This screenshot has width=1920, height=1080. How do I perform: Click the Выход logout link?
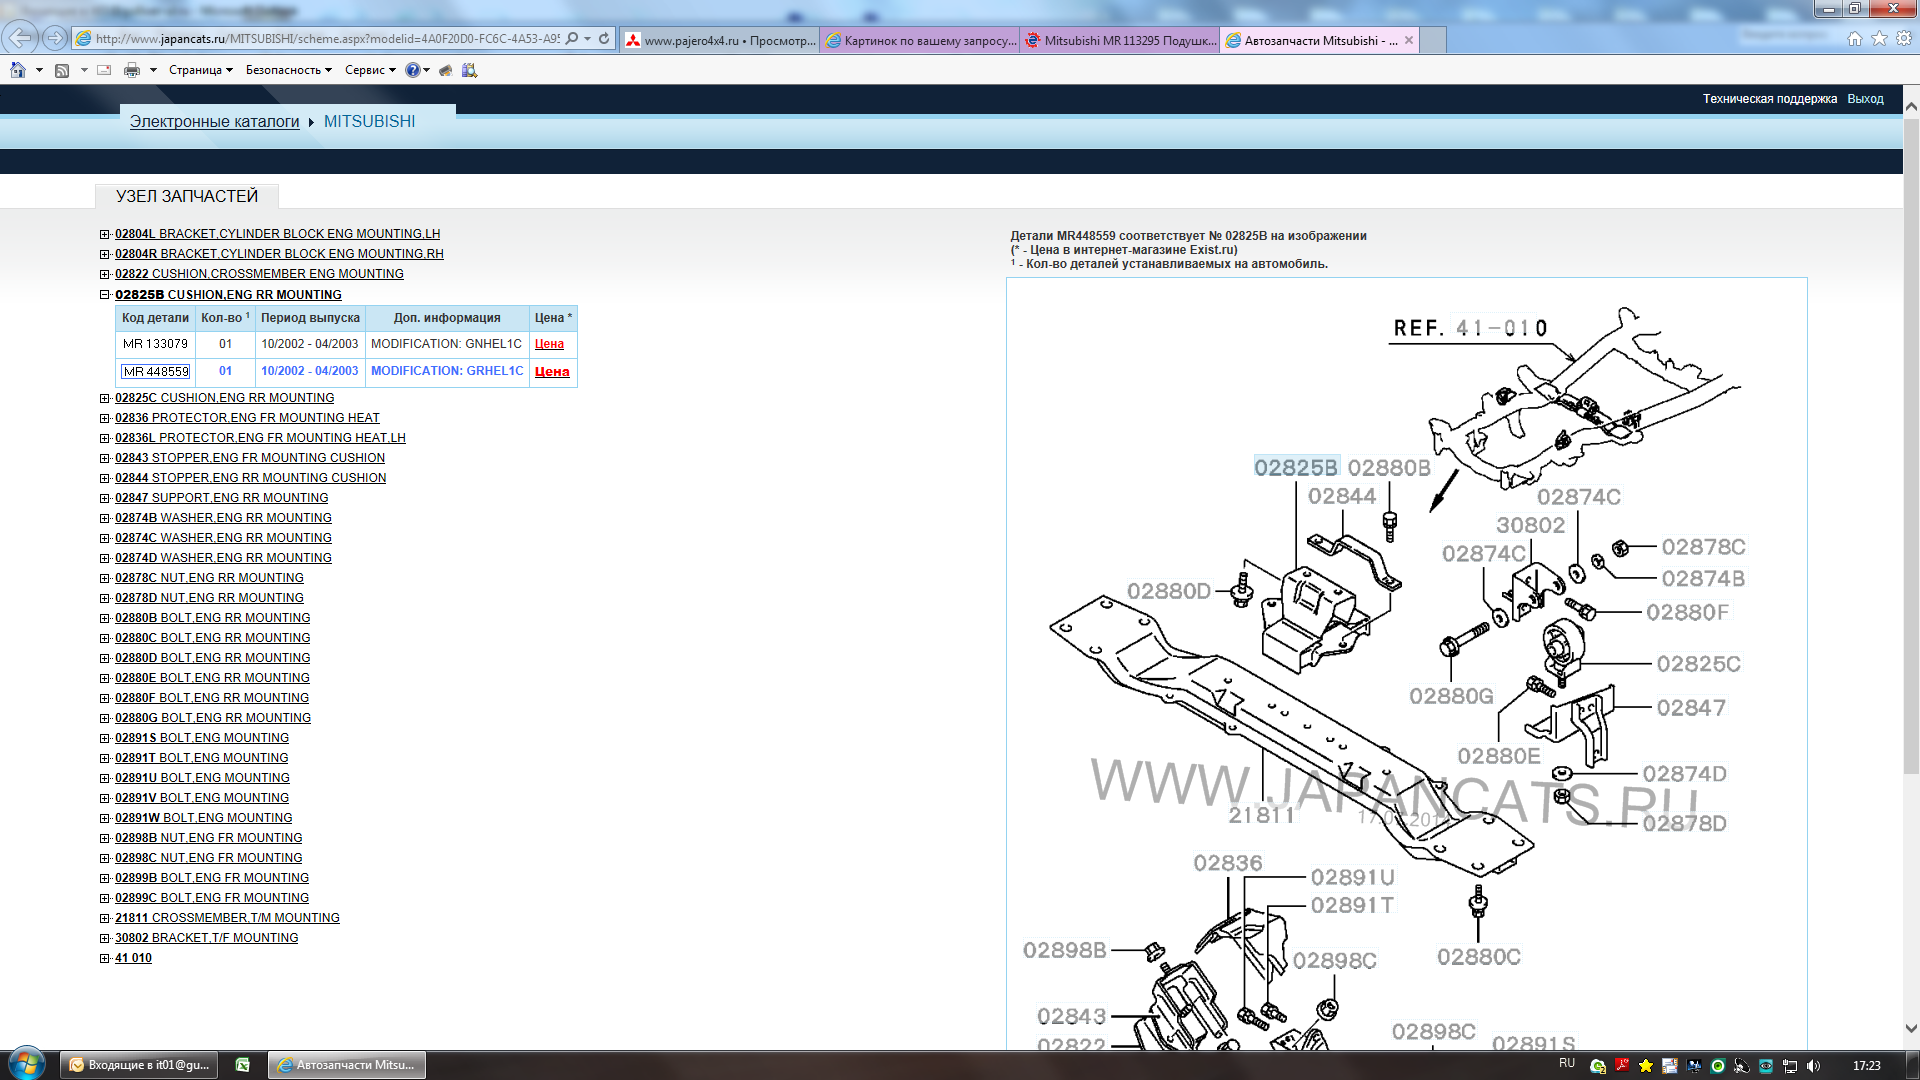click(x=1865, y=99)
